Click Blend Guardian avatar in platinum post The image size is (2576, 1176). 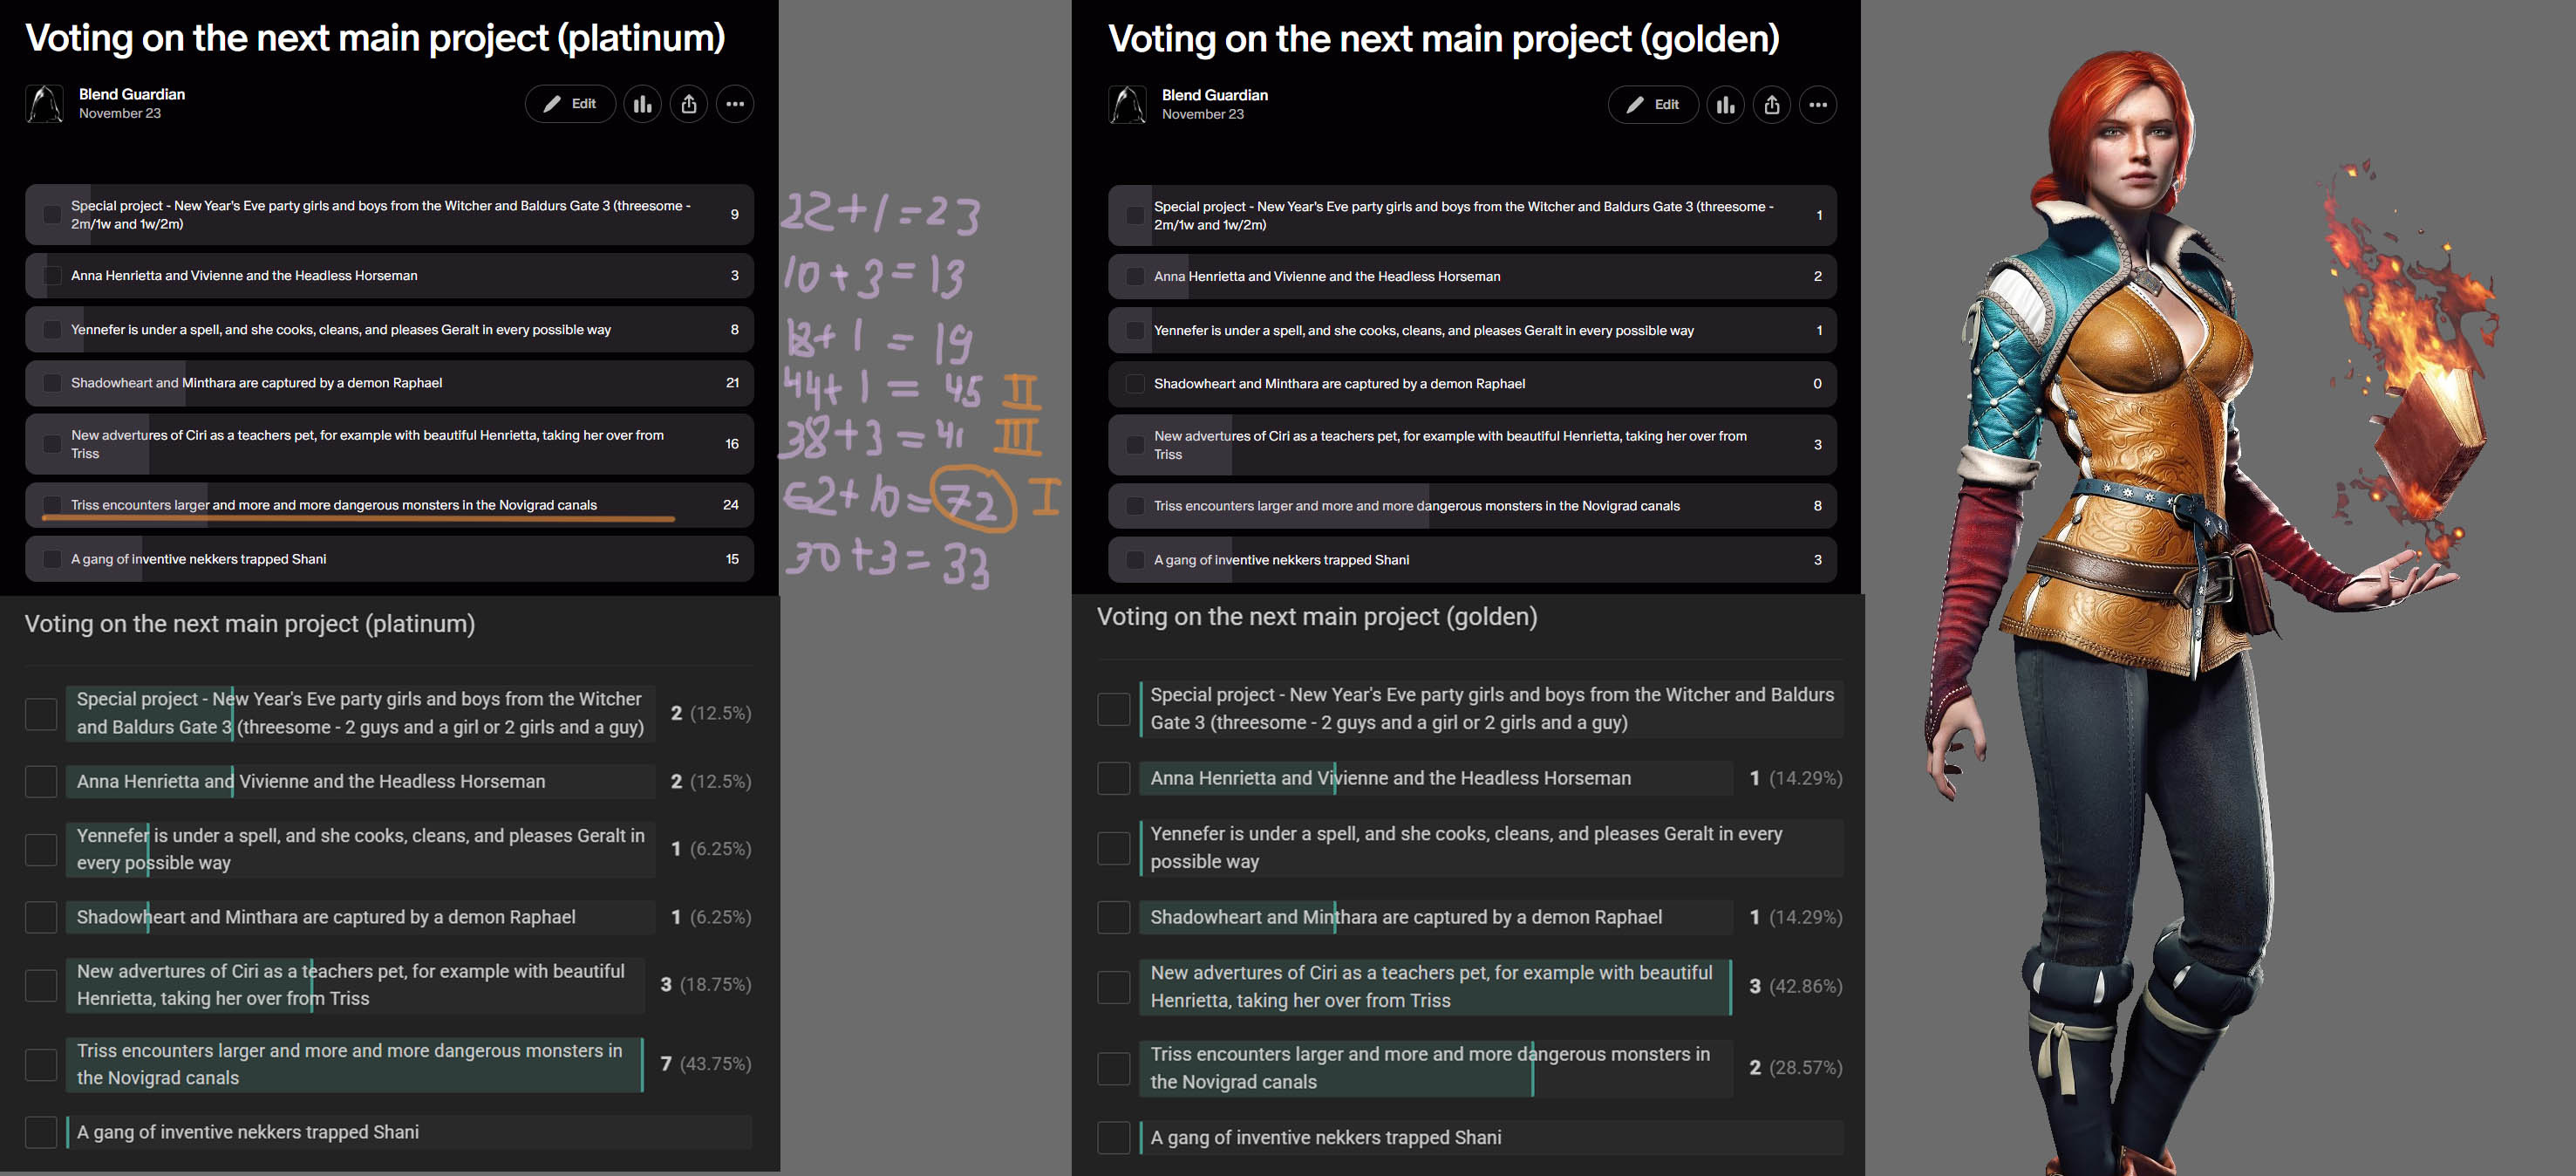(45, 104)
